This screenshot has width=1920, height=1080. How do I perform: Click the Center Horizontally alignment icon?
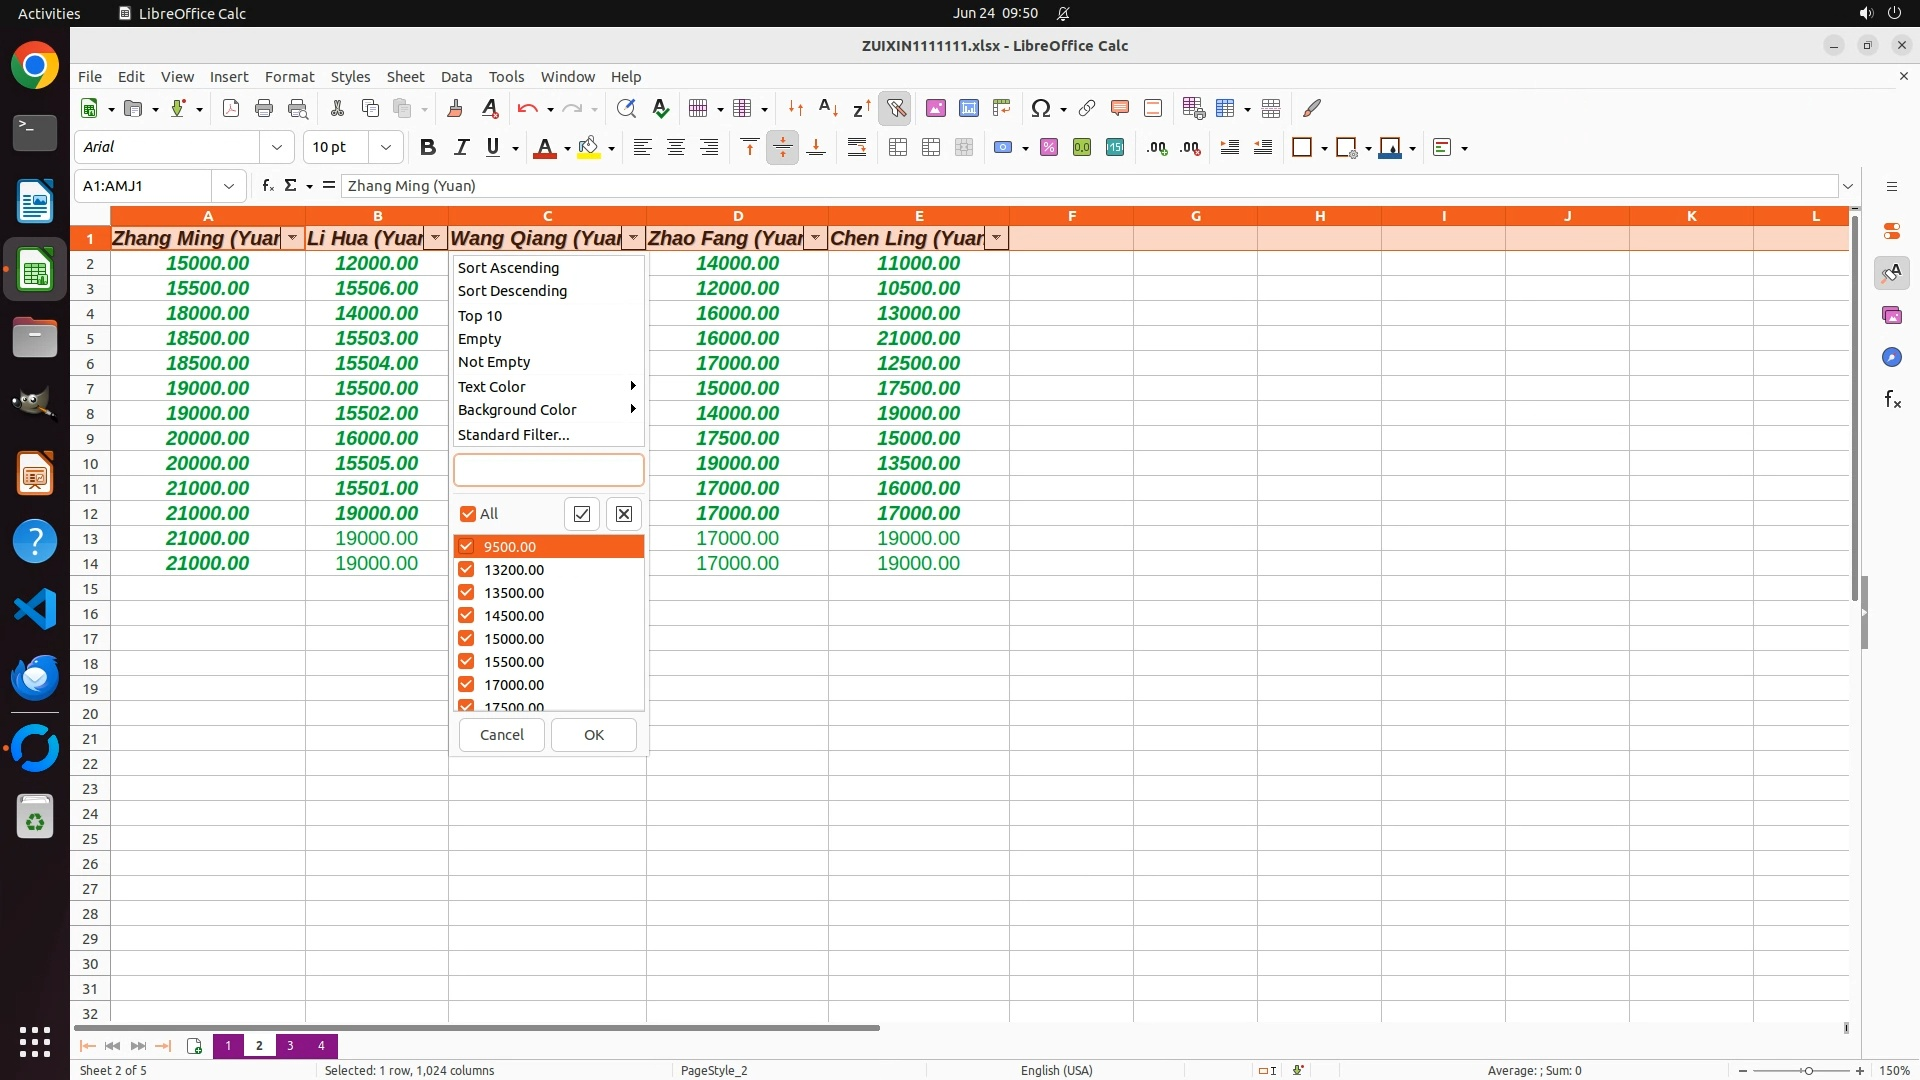coord(676,147)
